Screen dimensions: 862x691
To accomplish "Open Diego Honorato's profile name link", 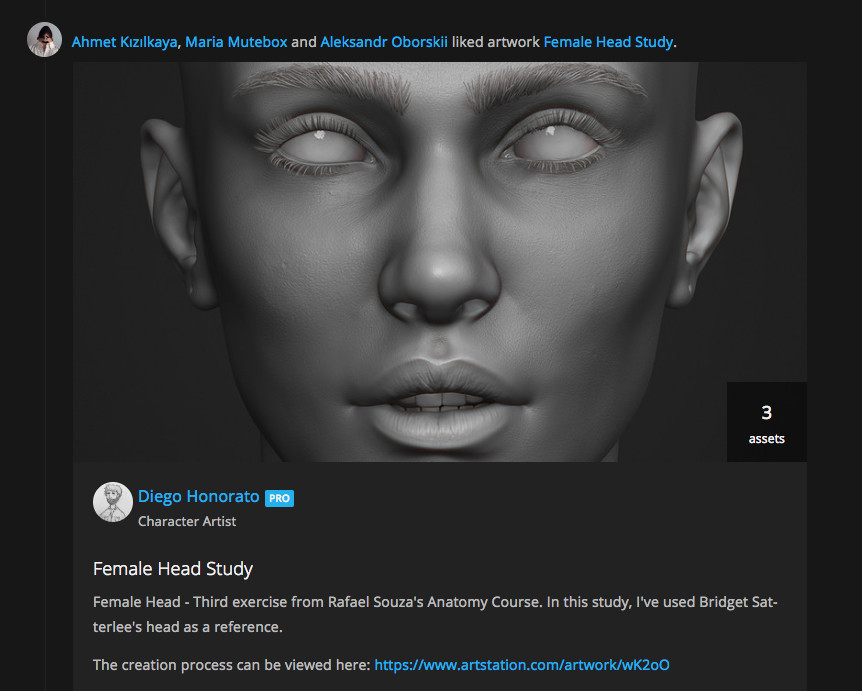I will coord(198,496).
